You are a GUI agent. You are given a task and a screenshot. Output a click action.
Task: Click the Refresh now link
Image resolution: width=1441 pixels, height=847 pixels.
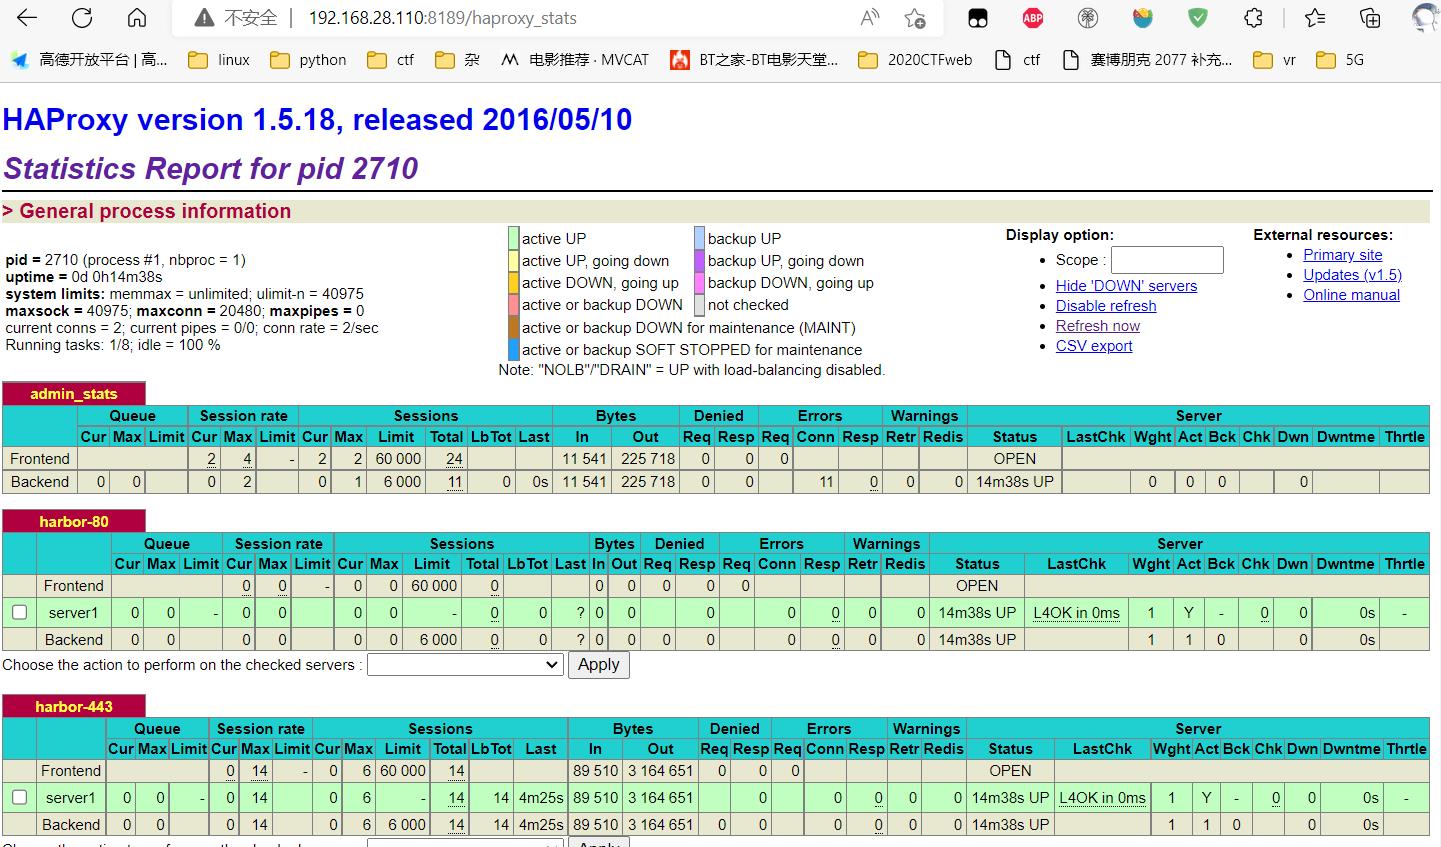1098,326
